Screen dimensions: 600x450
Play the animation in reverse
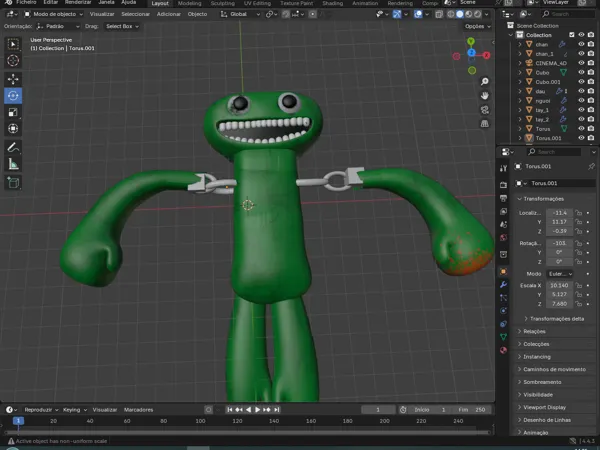tap(248, 410)
